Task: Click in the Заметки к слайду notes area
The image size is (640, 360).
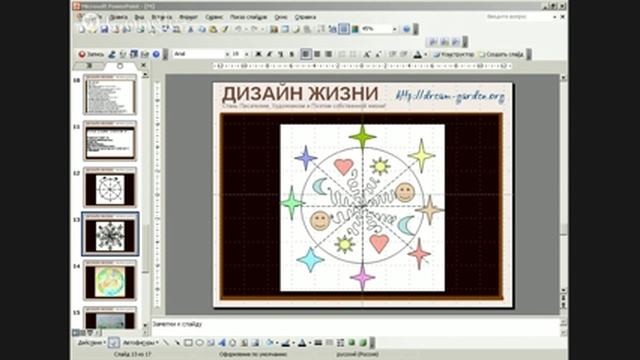Action: (x=355, y=326)
